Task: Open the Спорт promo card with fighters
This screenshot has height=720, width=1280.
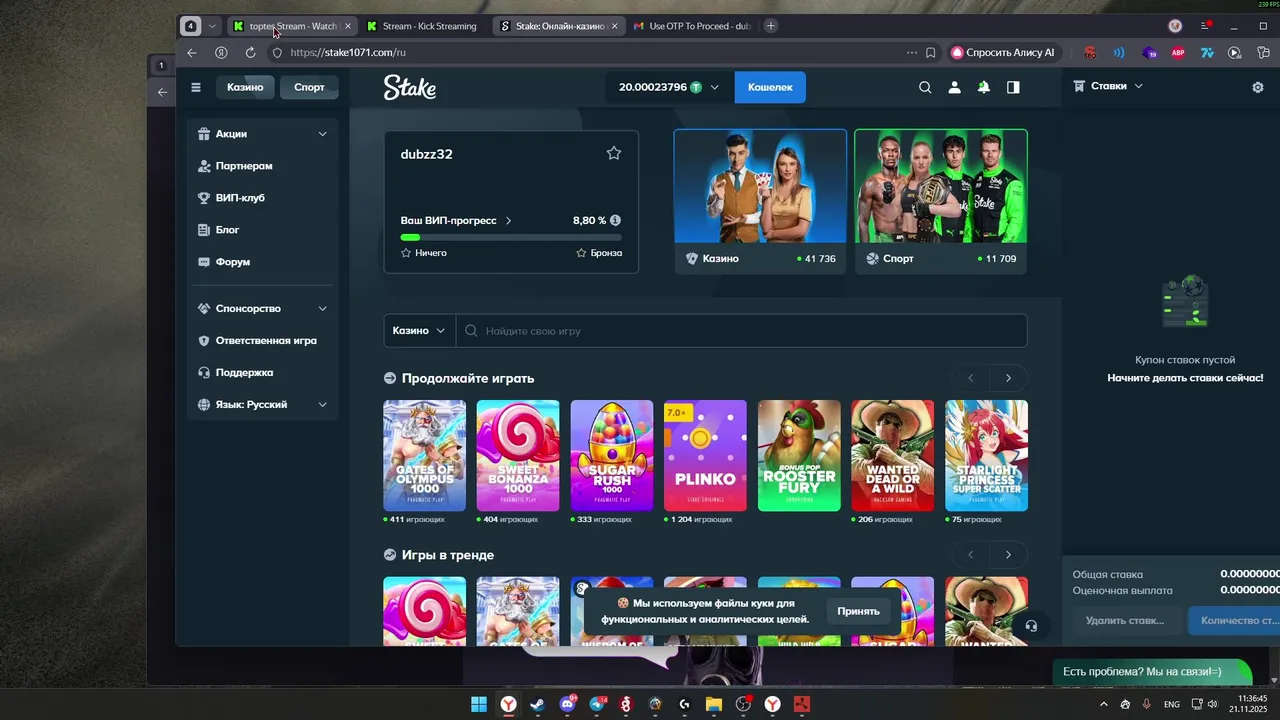Action: coord(941,200)
